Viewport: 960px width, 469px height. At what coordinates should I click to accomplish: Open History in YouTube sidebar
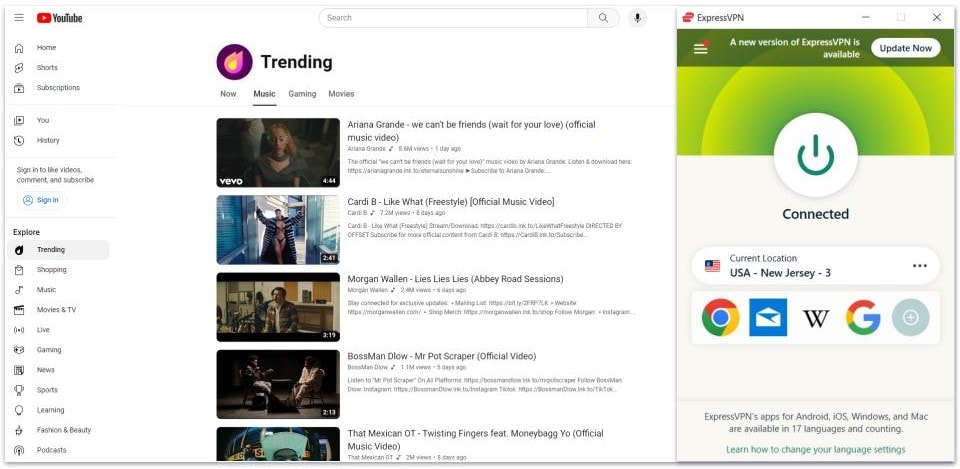tap(58, 141)
